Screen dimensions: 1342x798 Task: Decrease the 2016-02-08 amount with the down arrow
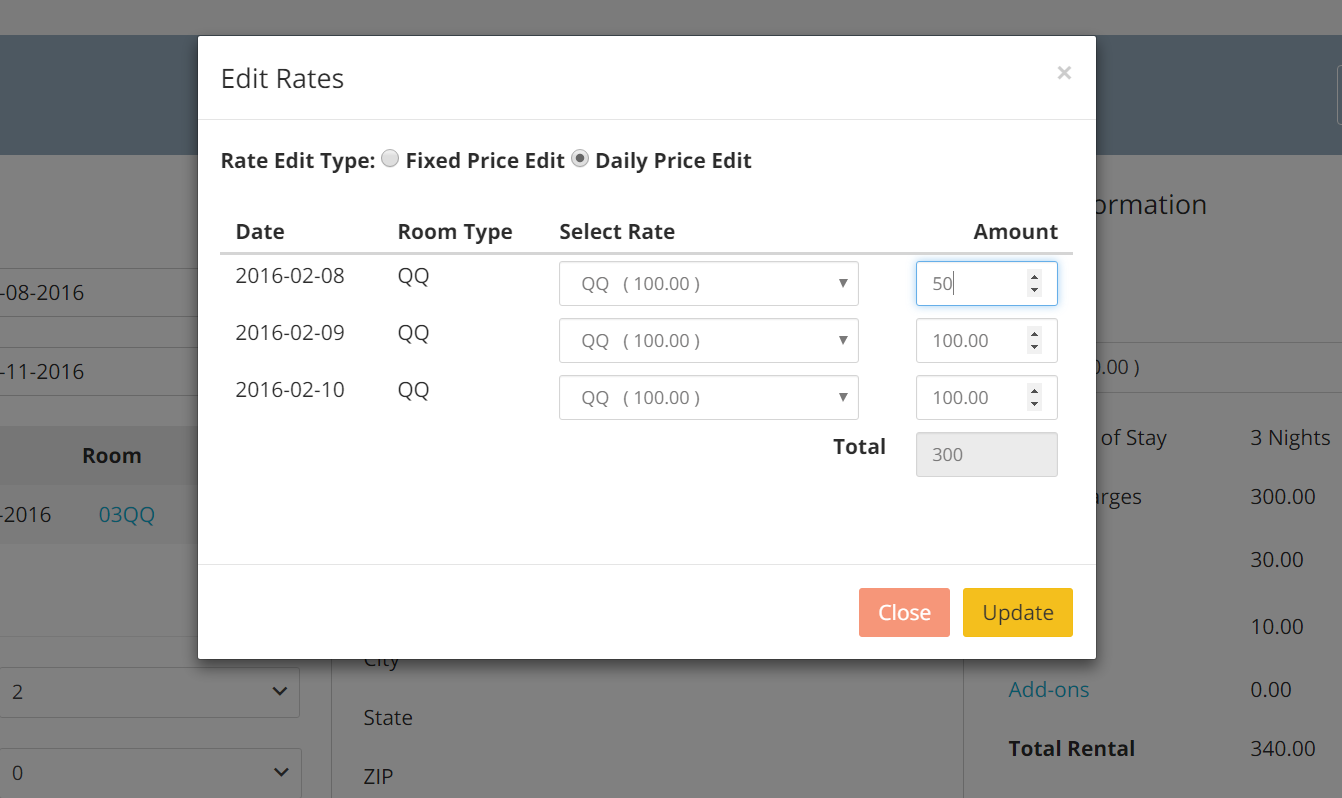point(1034,291)
